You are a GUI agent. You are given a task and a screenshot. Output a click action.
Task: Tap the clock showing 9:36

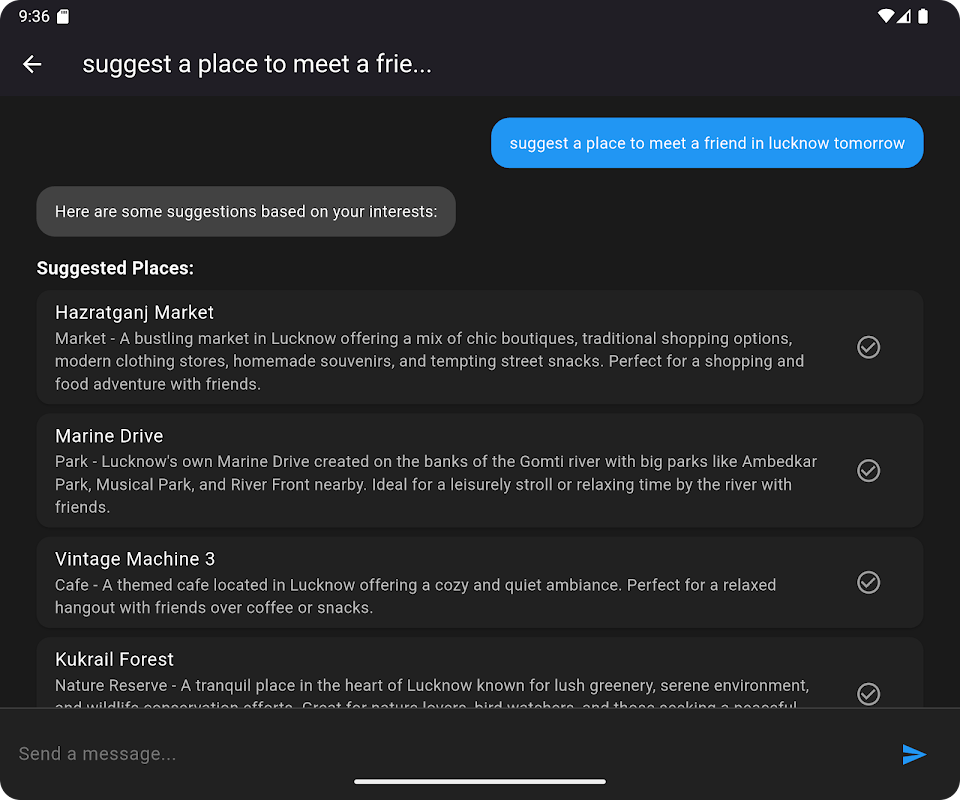coord(33,16)
